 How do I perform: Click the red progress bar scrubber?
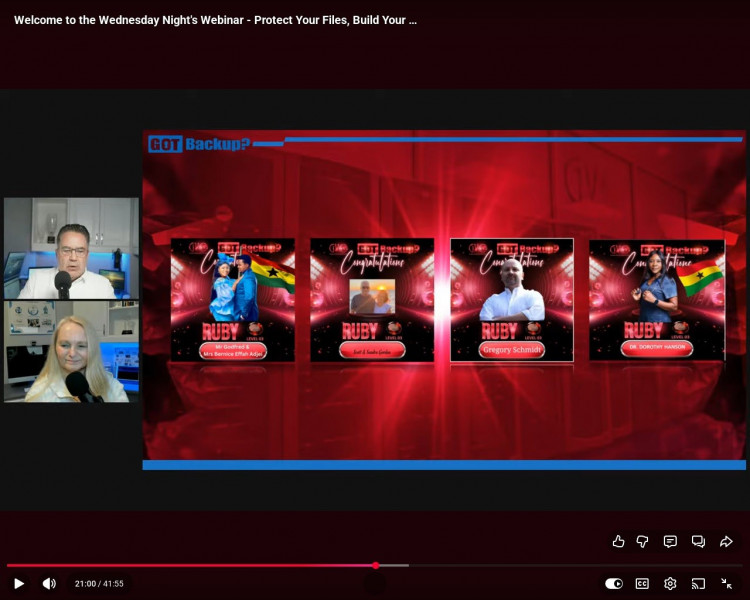coord(376,565)
